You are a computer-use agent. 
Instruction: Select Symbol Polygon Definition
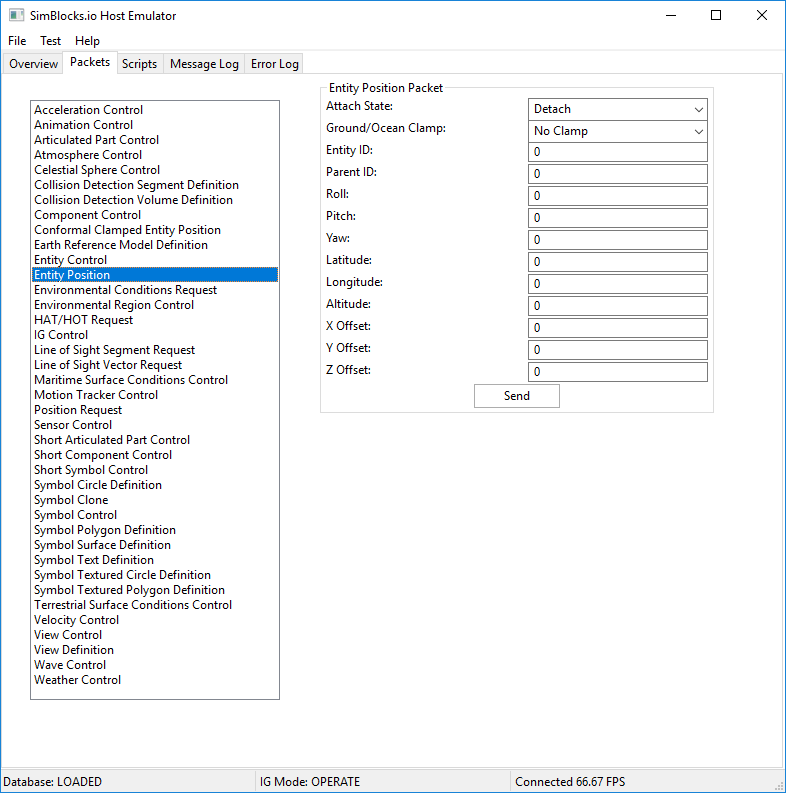click(x=155, y=530)
